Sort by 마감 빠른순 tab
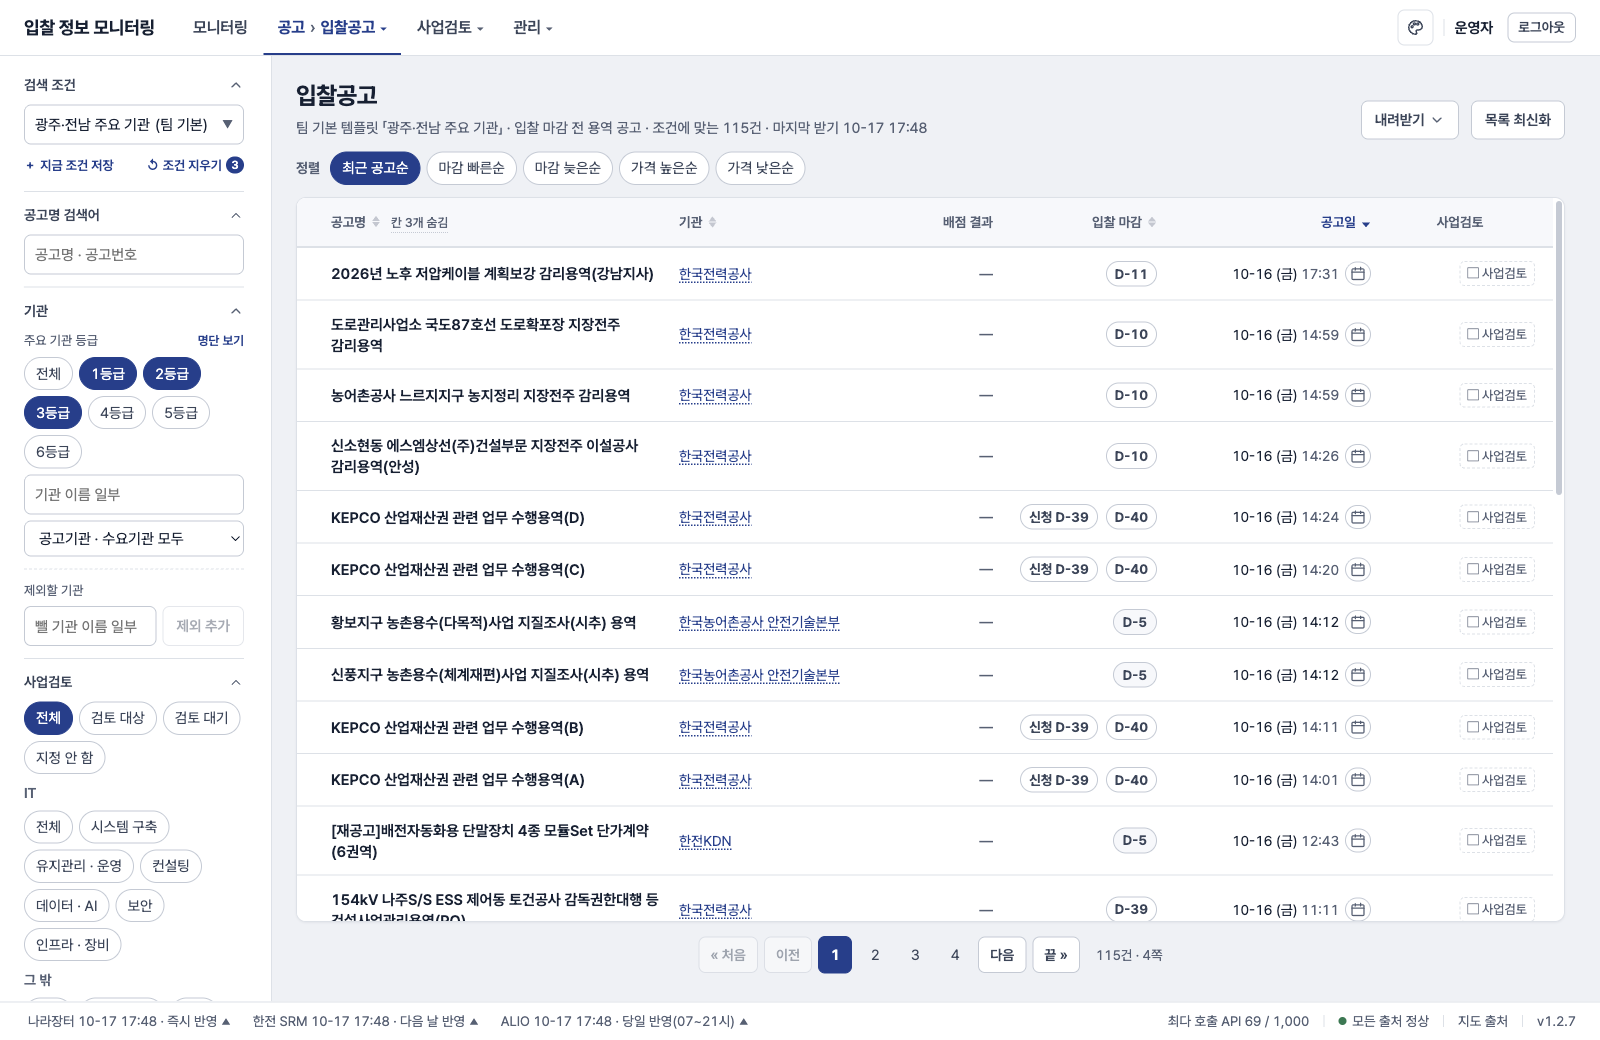 pos(471,168)
